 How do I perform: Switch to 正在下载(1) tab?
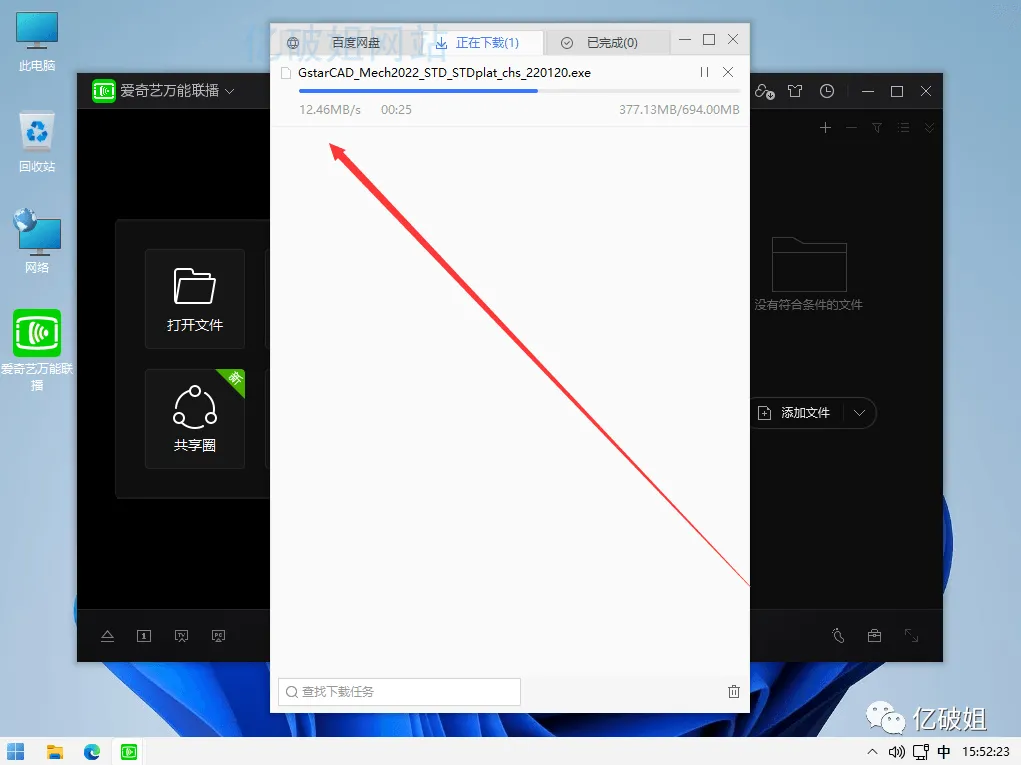click(x=477, y=43)
